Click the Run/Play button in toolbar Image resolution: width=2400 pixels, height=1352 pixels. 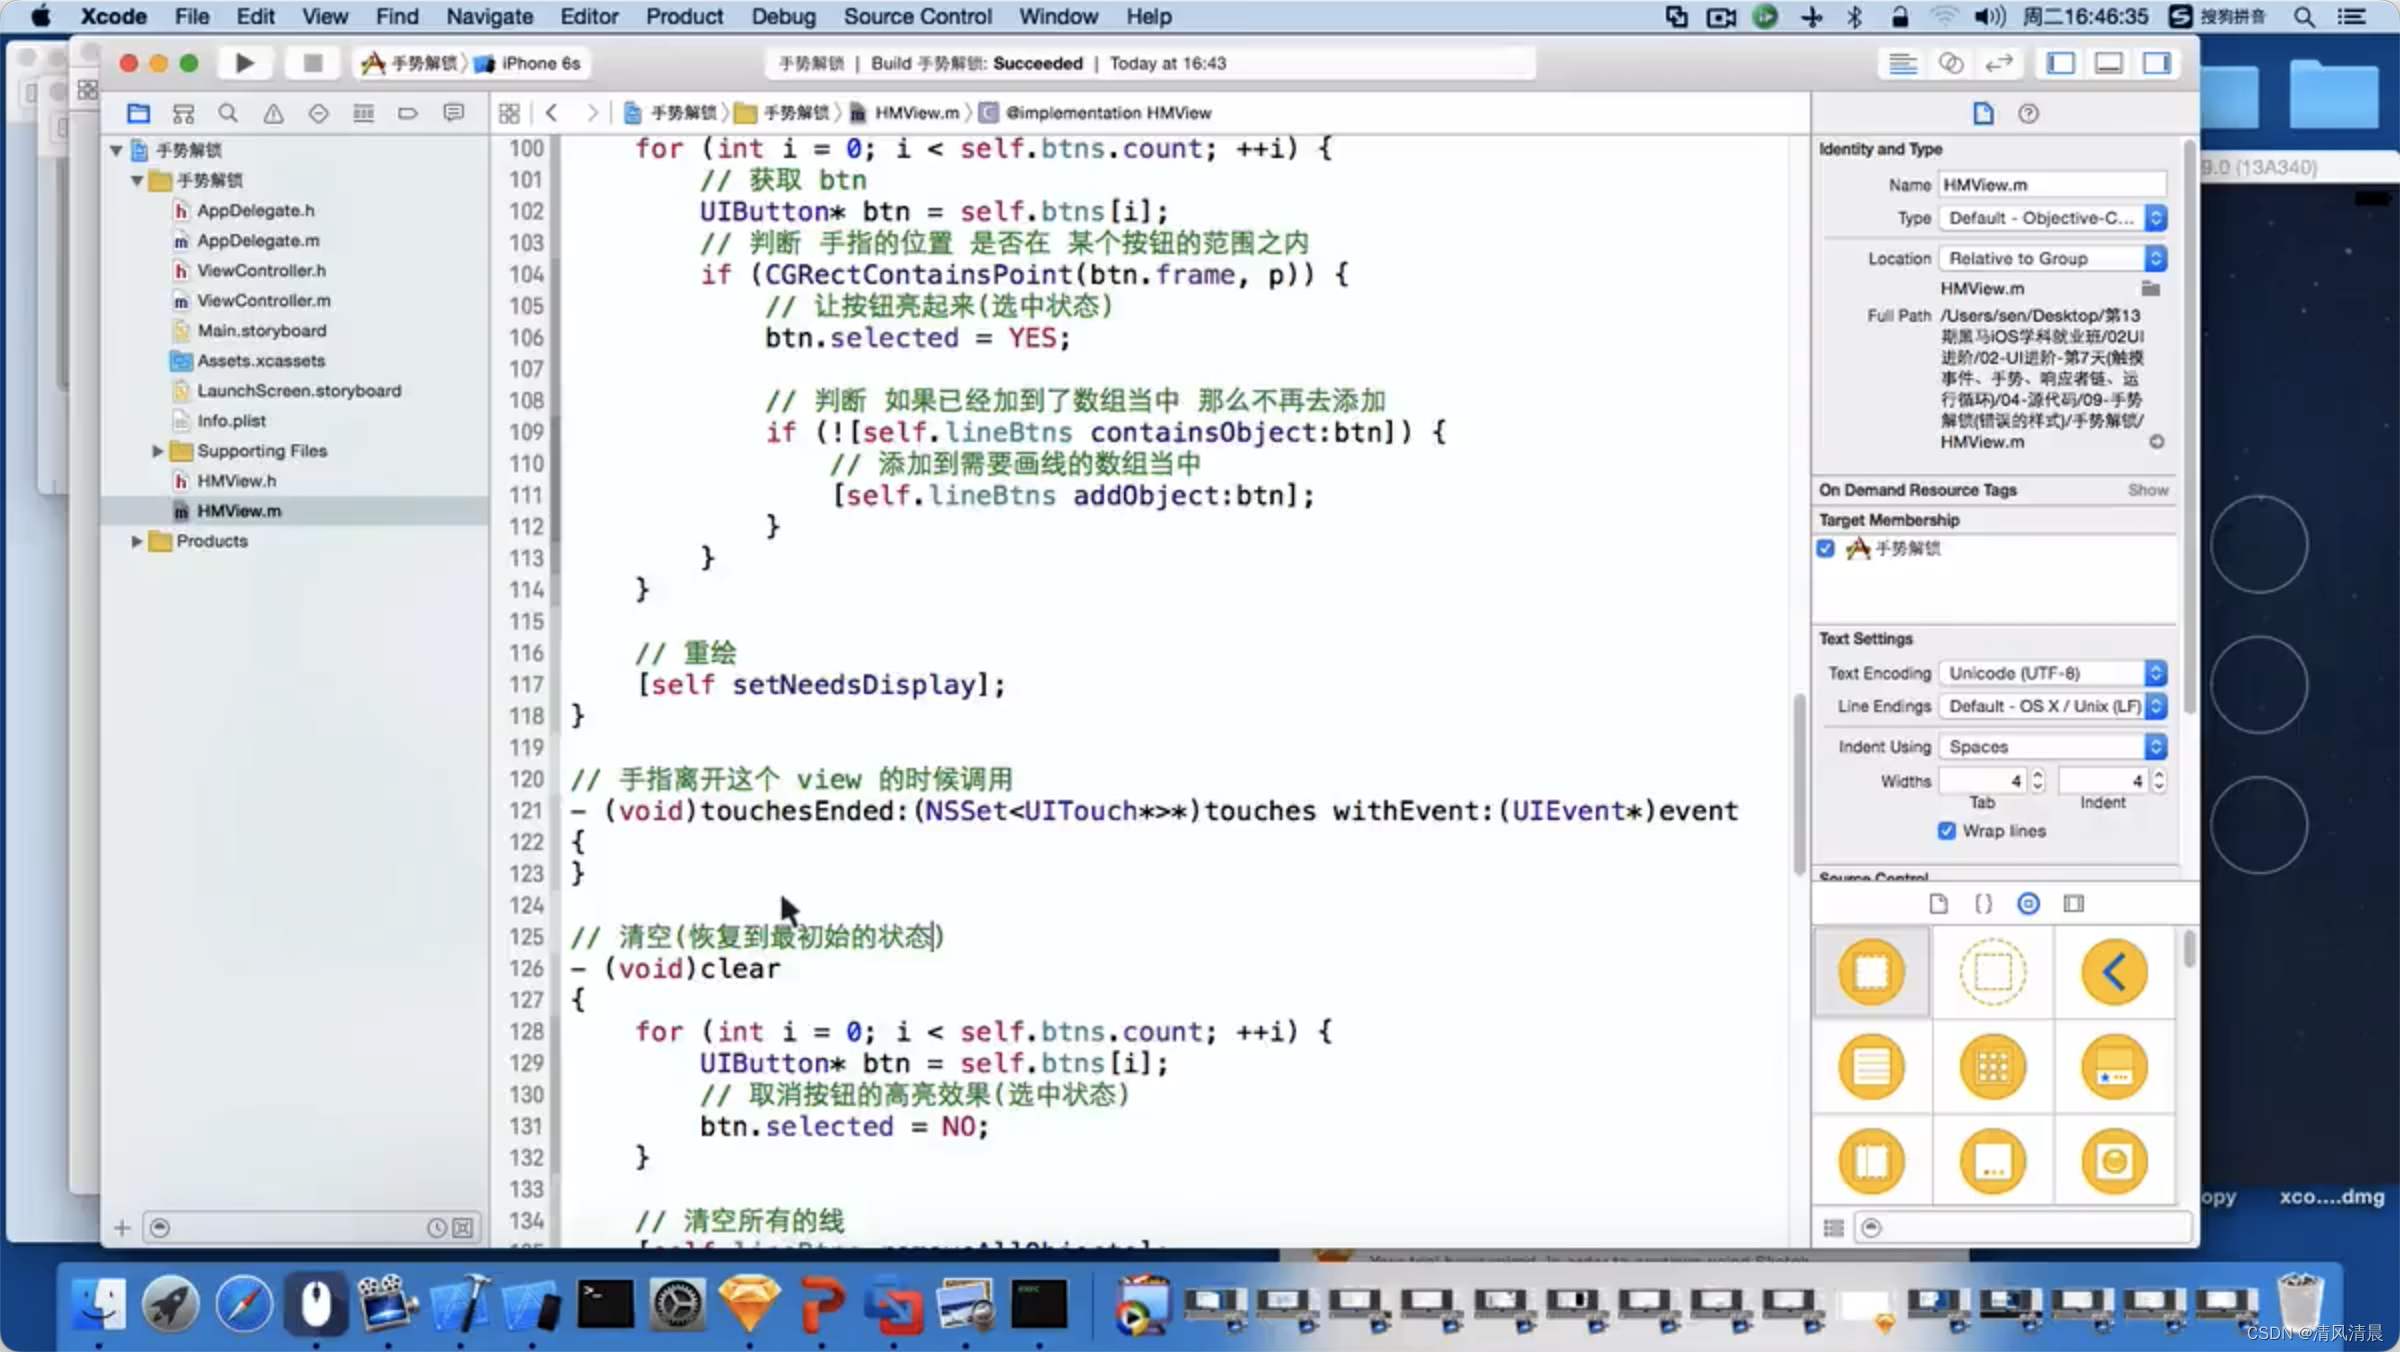click(244, 63)
